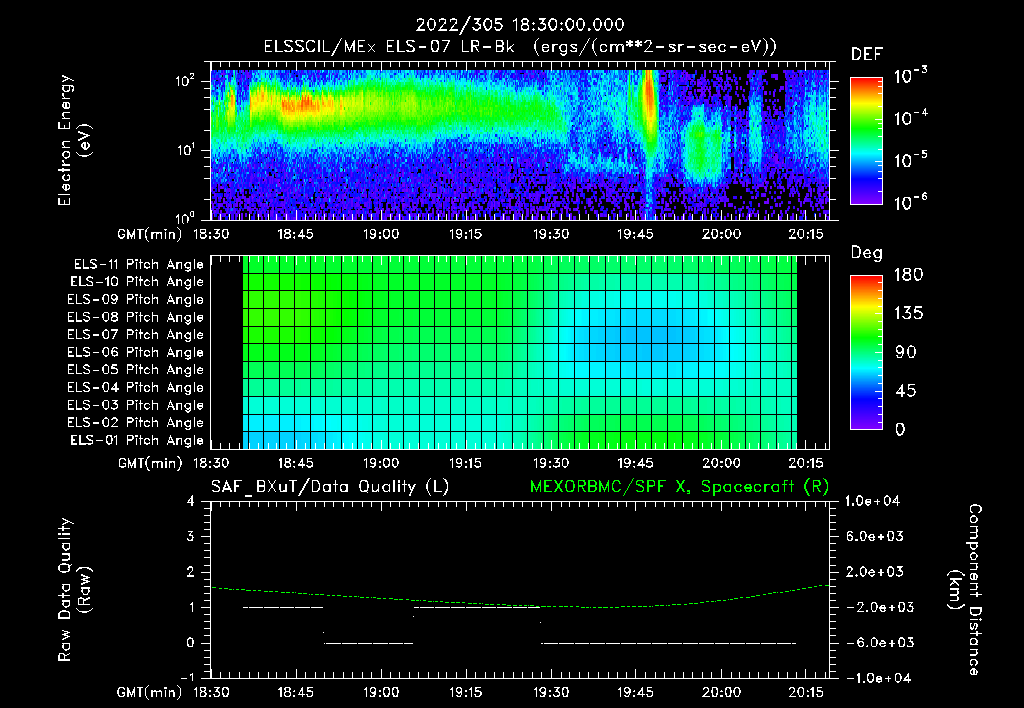Click the 20:00 time tick under pitch angle panel
The image size is (1024, 708).
coord(721,463)
